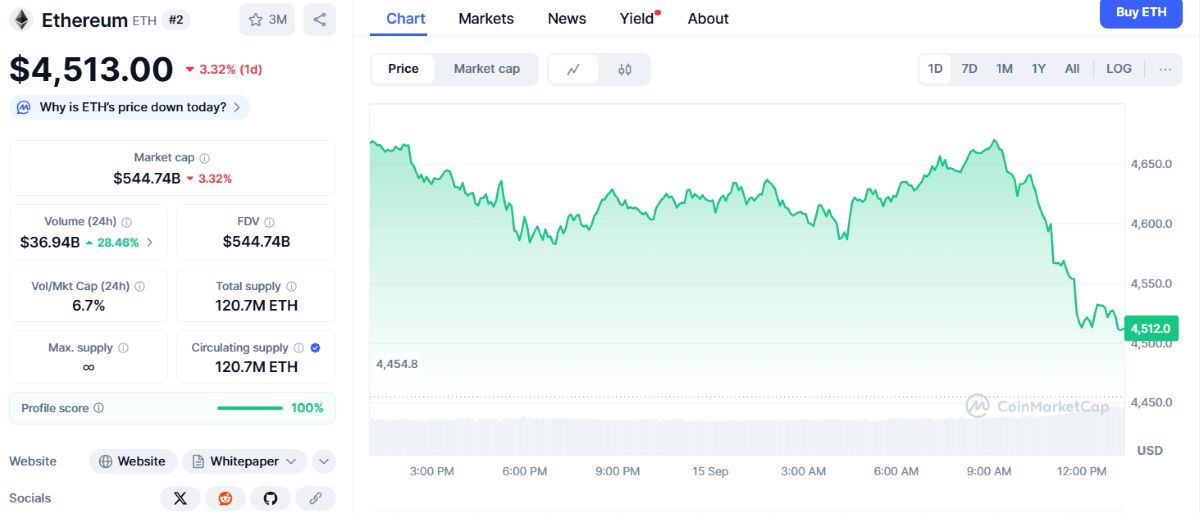1200x514 pixels.
Task: Select the Price chart toggle
Action: tap(403, 69)
